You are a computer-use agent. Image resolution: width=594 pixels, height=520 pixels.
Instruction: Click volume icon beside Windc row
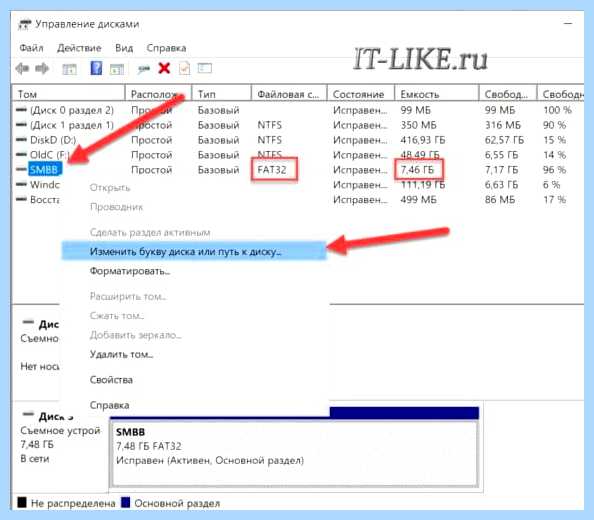(22, 184)
